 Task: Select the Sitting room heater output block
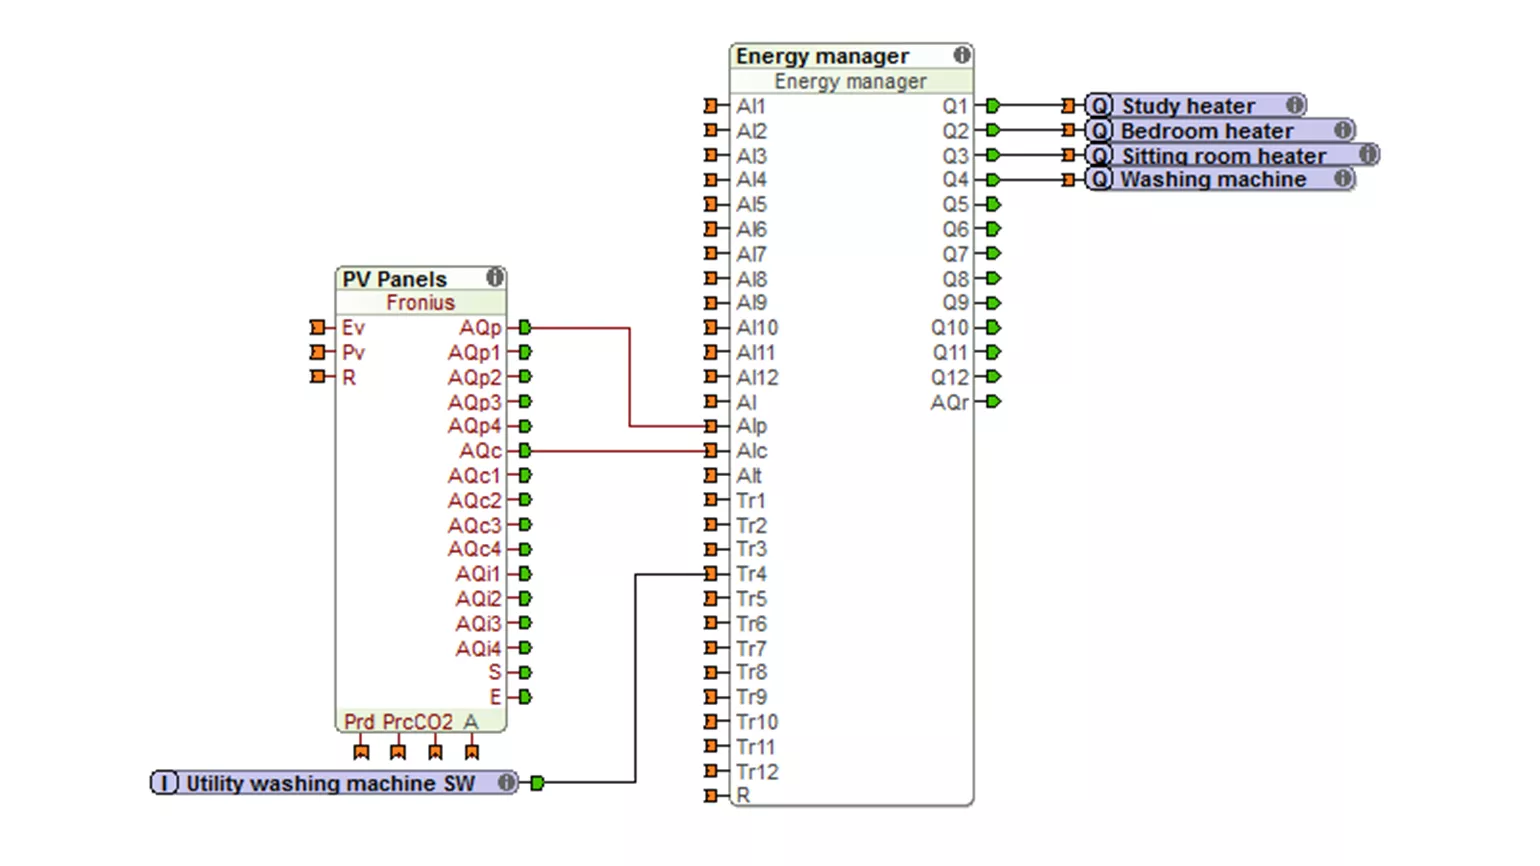click(x=1232, y=155)
